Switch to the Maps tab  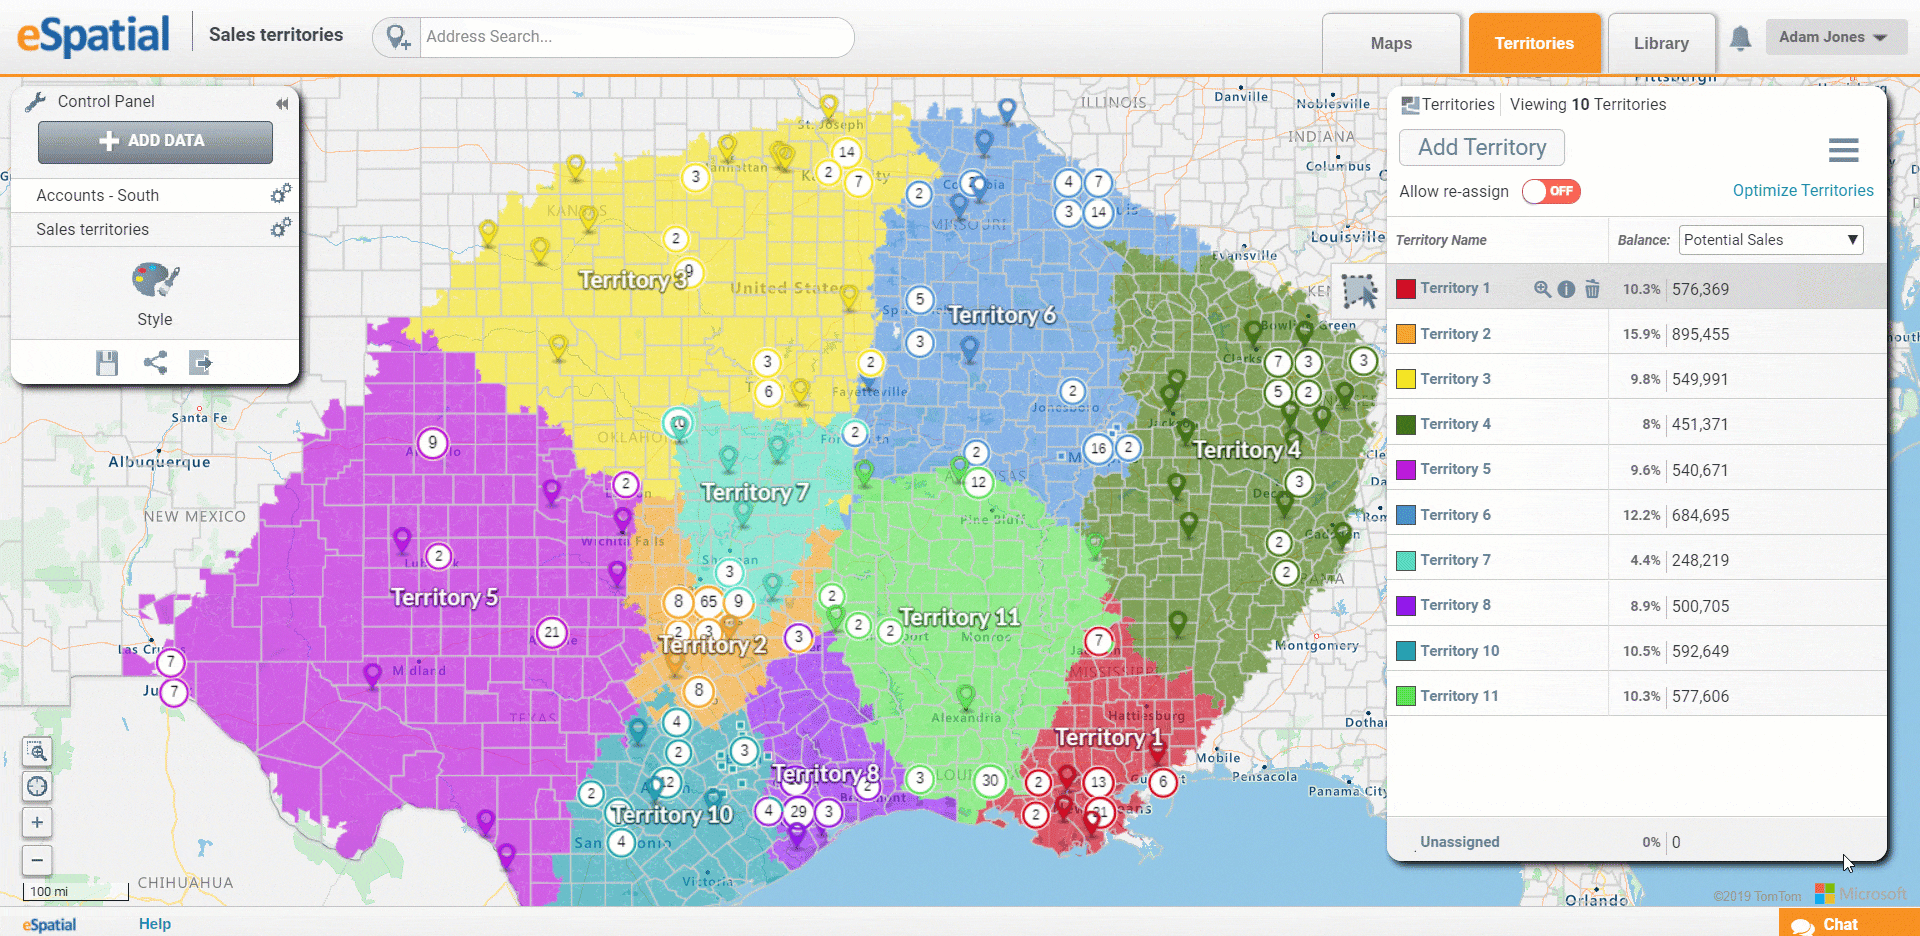pos(1391,43)
